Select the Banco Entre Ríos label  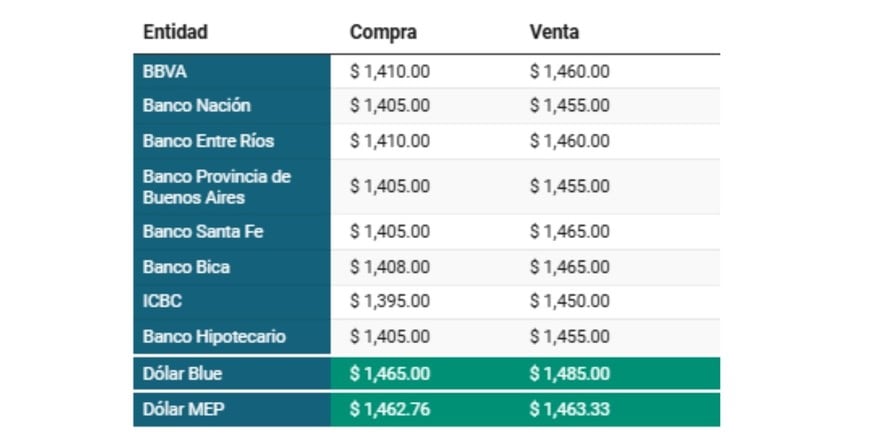[x=208, y=141]
